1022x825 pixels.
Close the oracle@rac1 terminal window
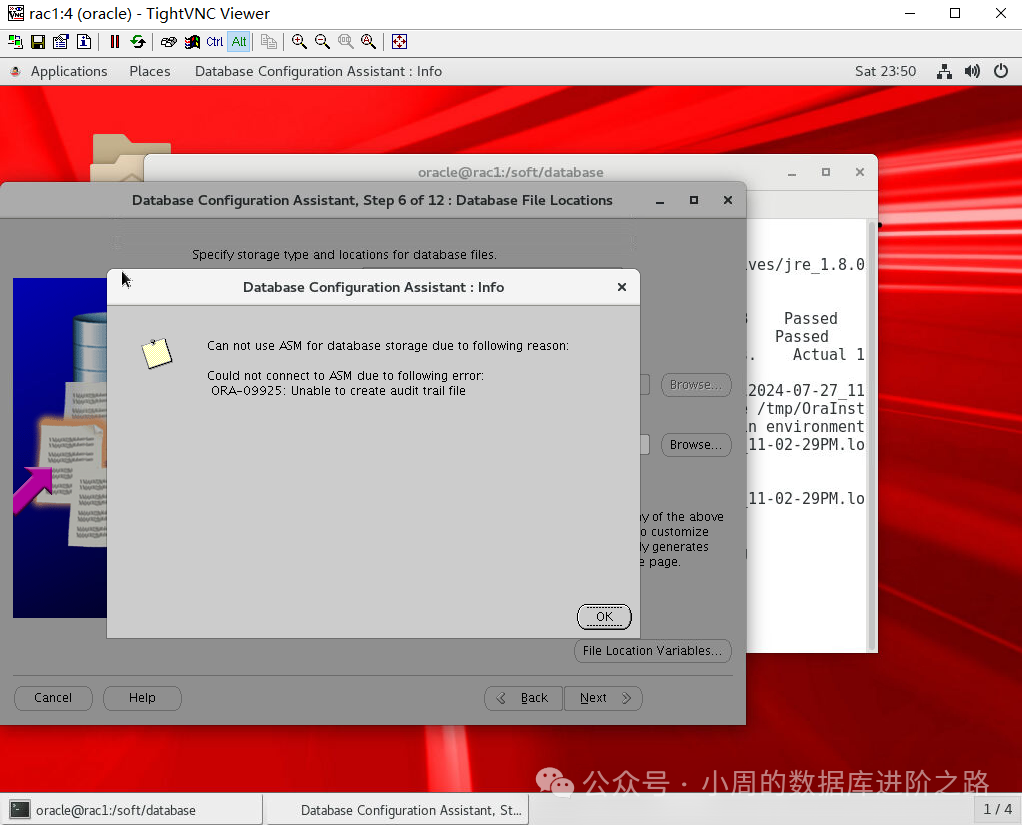click(x=860, y=172)
